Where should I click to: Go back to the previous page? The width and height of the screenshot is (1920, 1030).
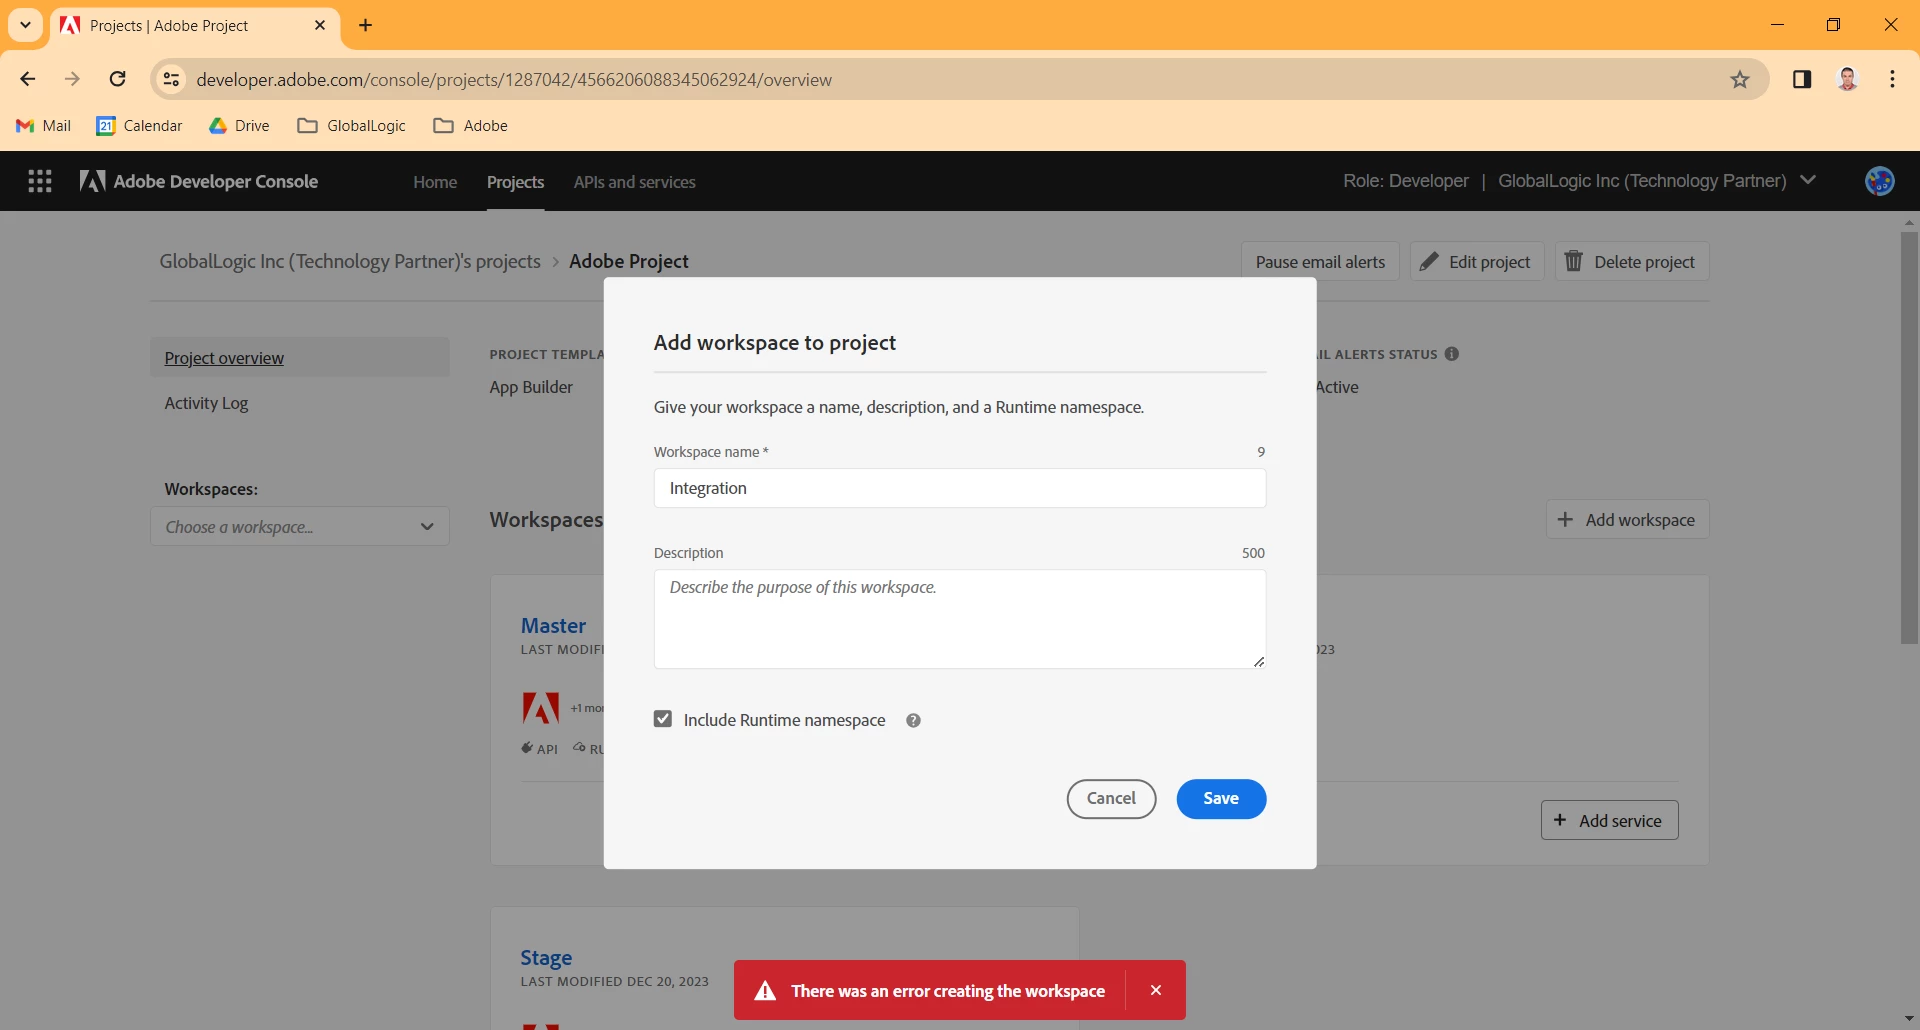point(28,79)
